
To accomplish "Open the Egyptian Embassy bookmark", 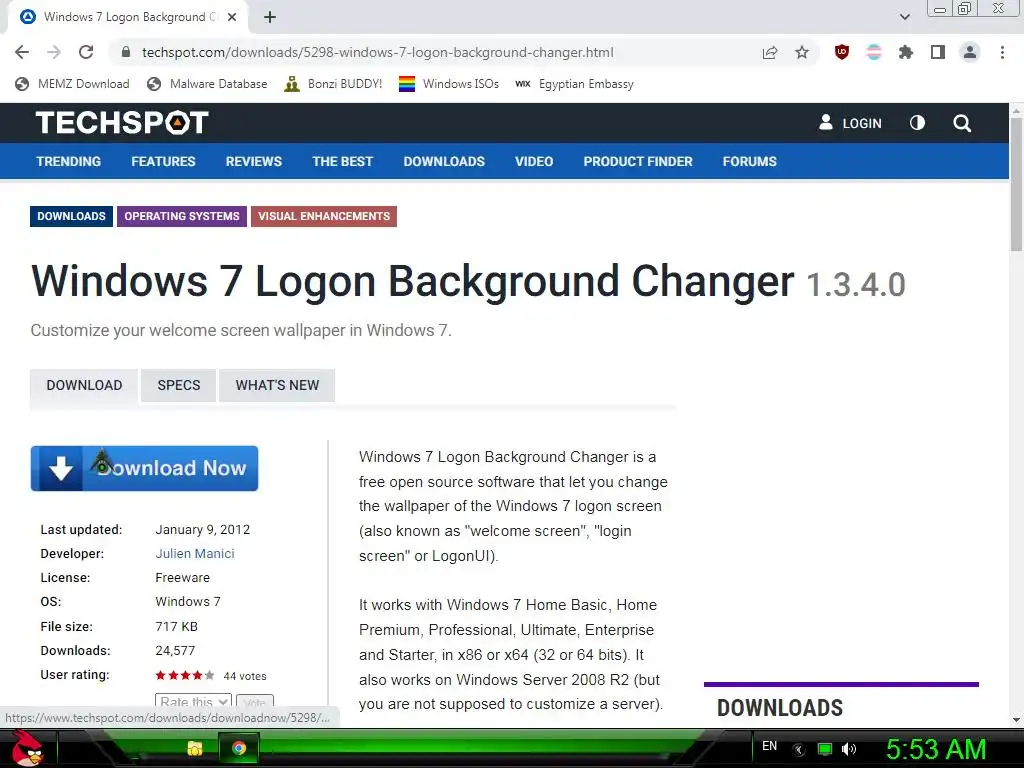I will pos(574,84).
